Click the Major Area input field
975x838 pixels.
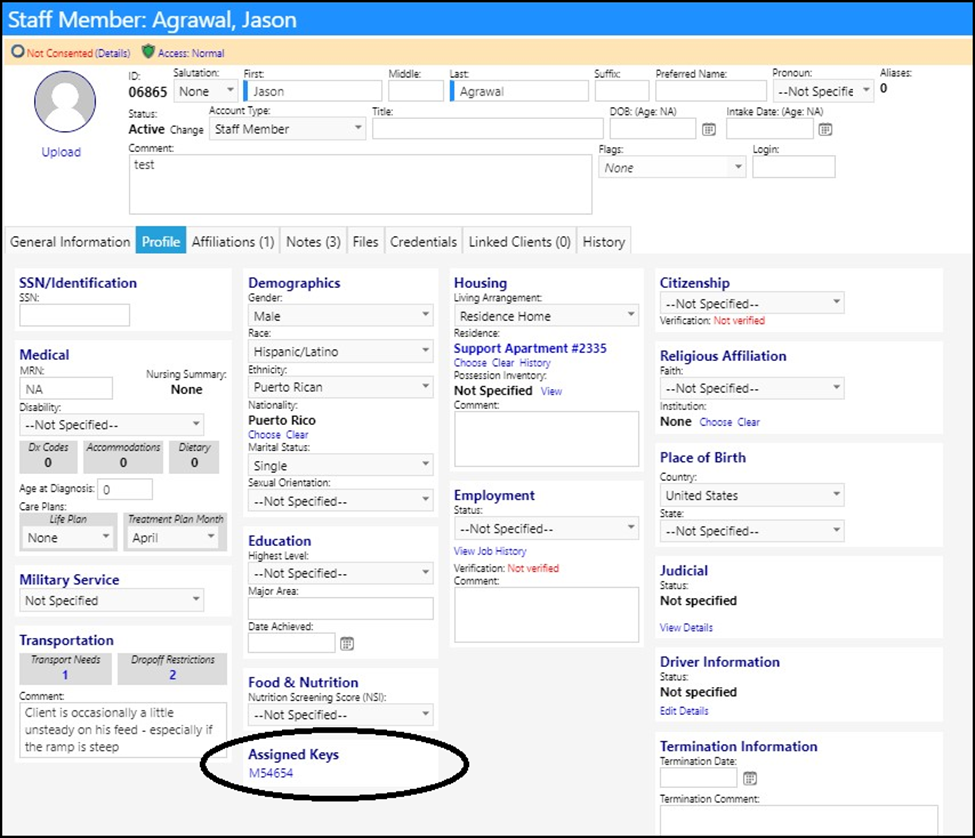click(340, 608)
